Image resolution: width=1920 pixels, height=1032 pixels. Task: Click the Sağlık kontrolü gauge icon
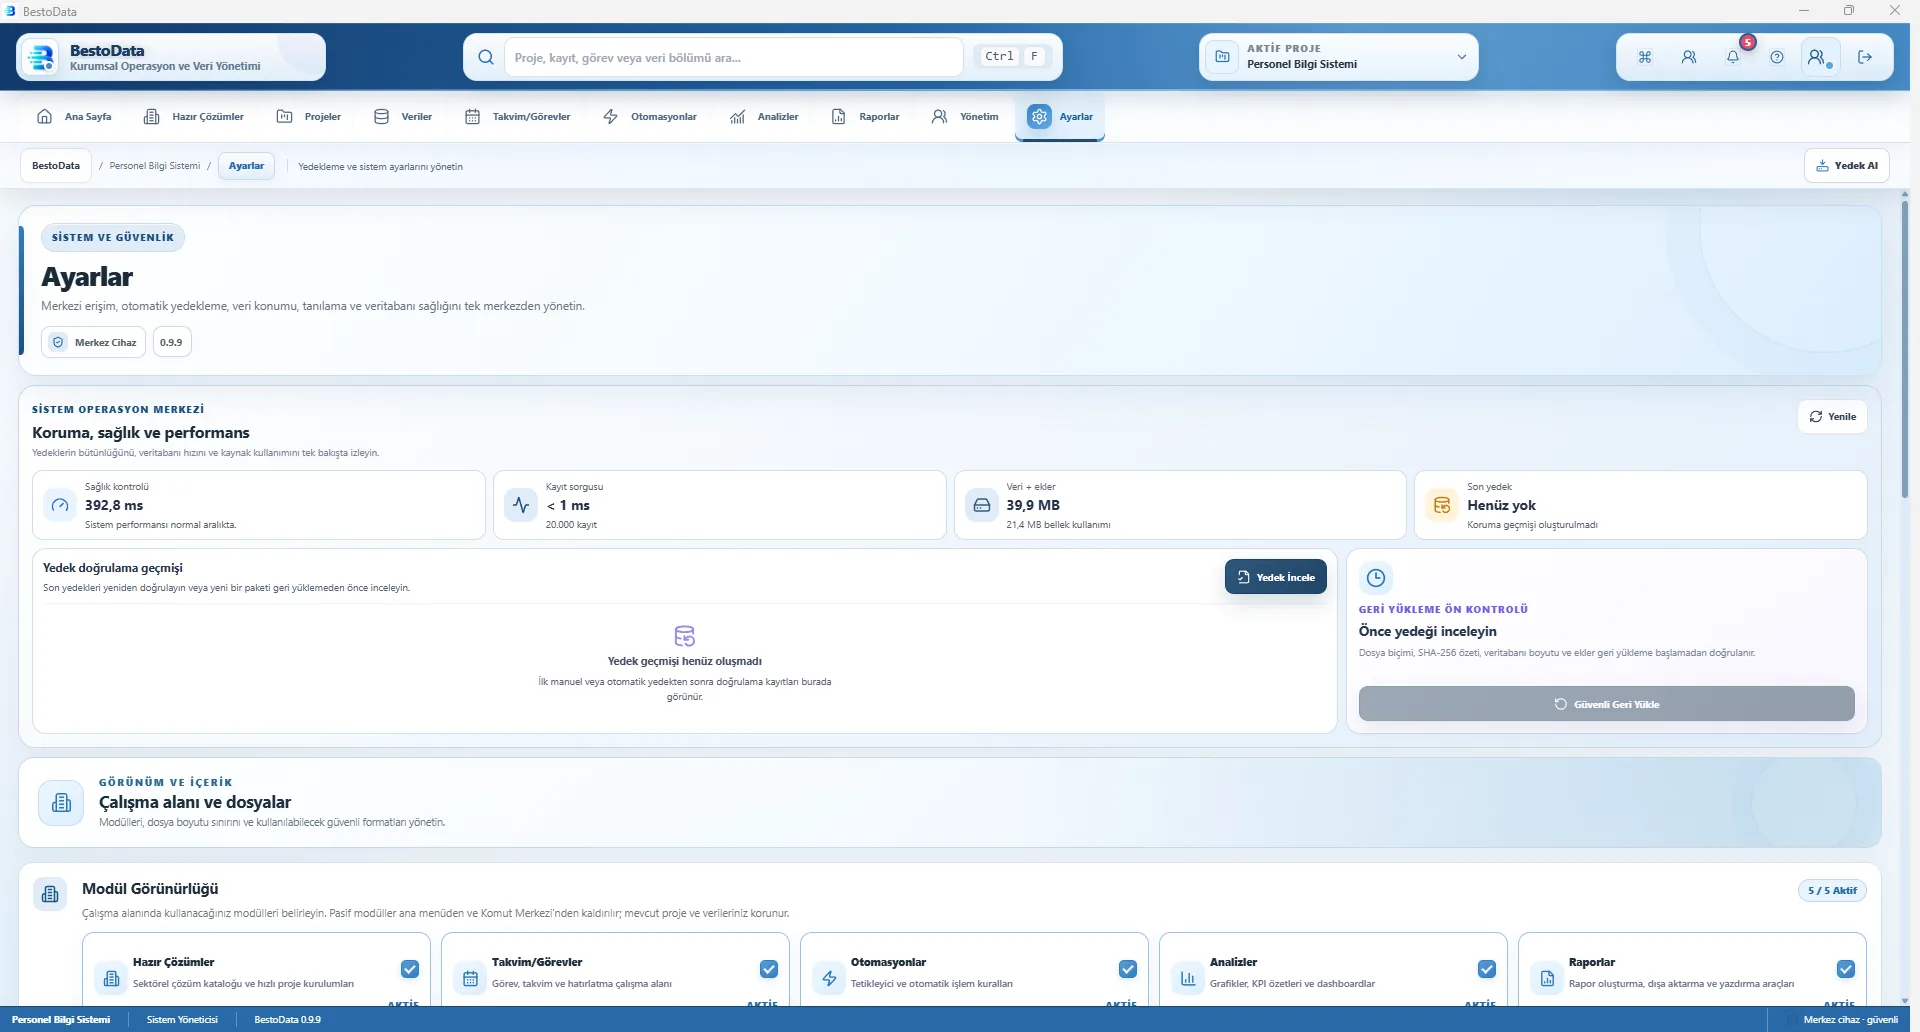60,505
